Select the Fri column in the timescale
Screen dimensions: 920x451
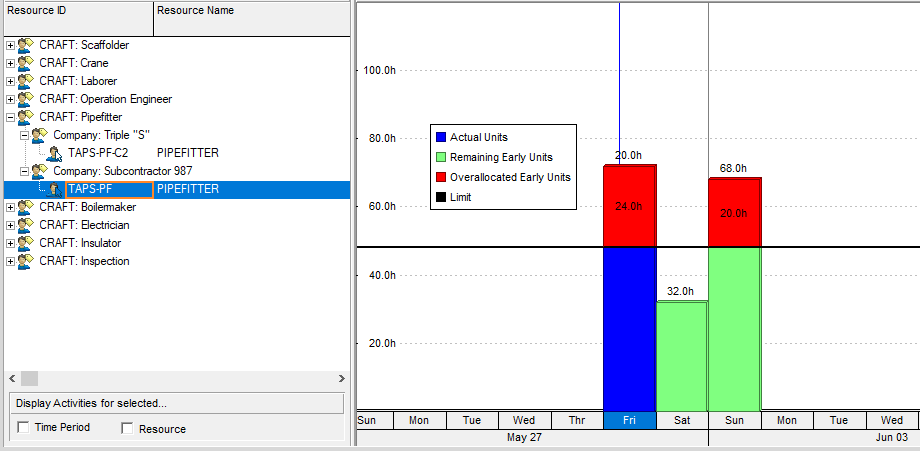pyautogui.click(x=629, y=421)
